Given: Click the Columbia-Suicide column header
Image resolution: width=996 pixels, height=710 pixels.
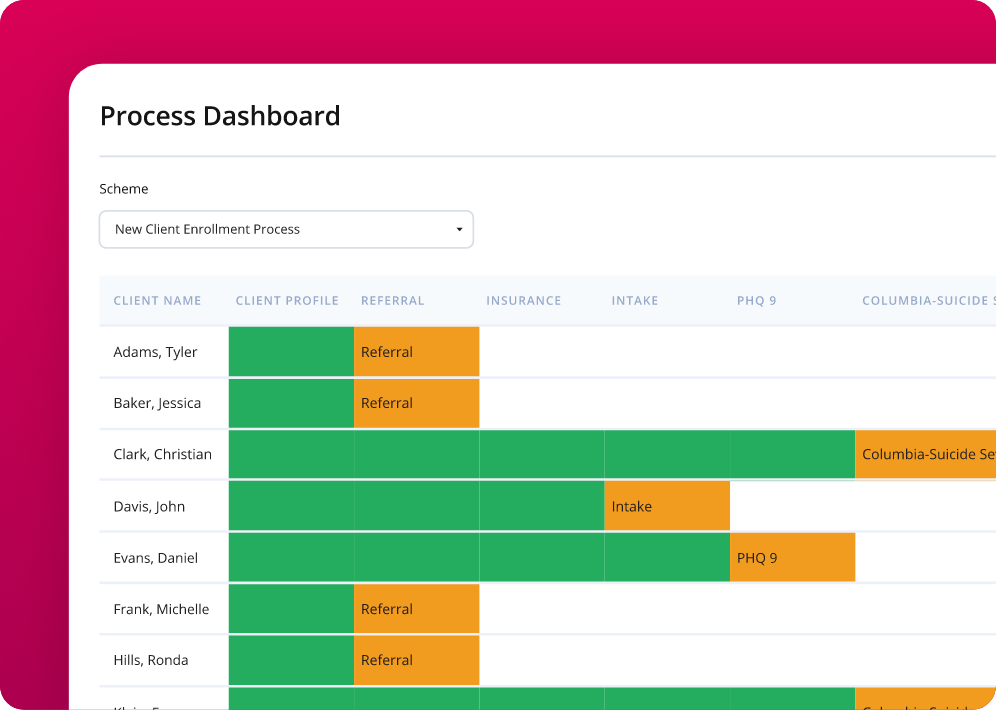Looking at the screenshot, I should point(925,301).
